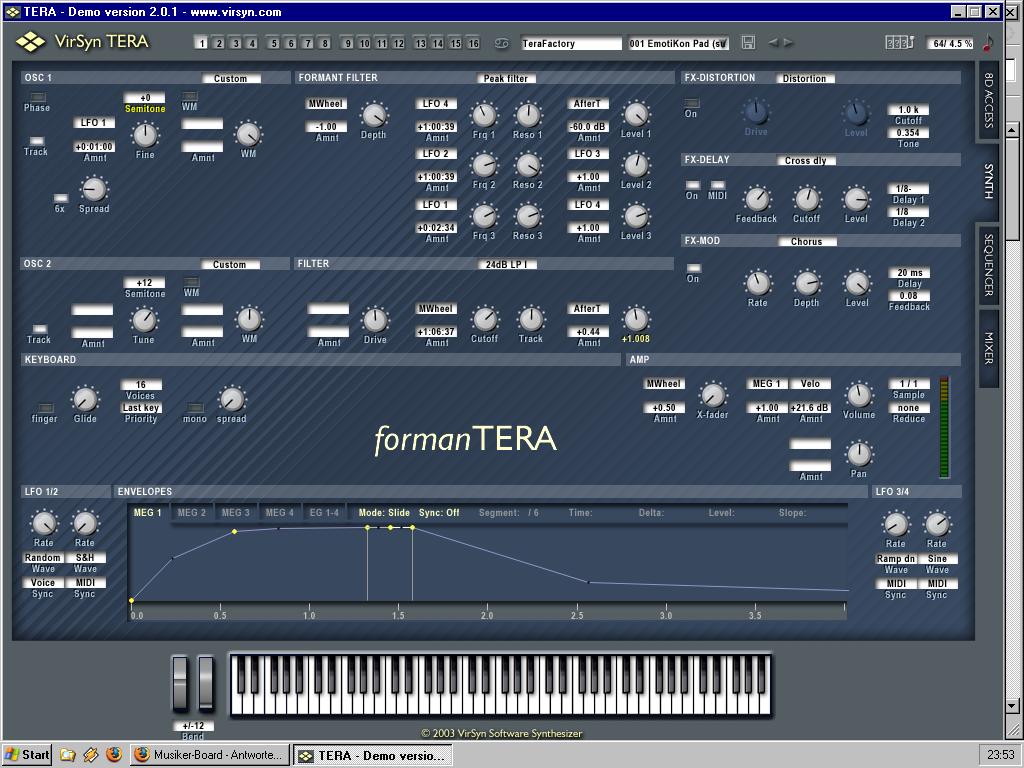Open the 24dB LP I filter selector

pyautogui.click(x=507, y=264)
